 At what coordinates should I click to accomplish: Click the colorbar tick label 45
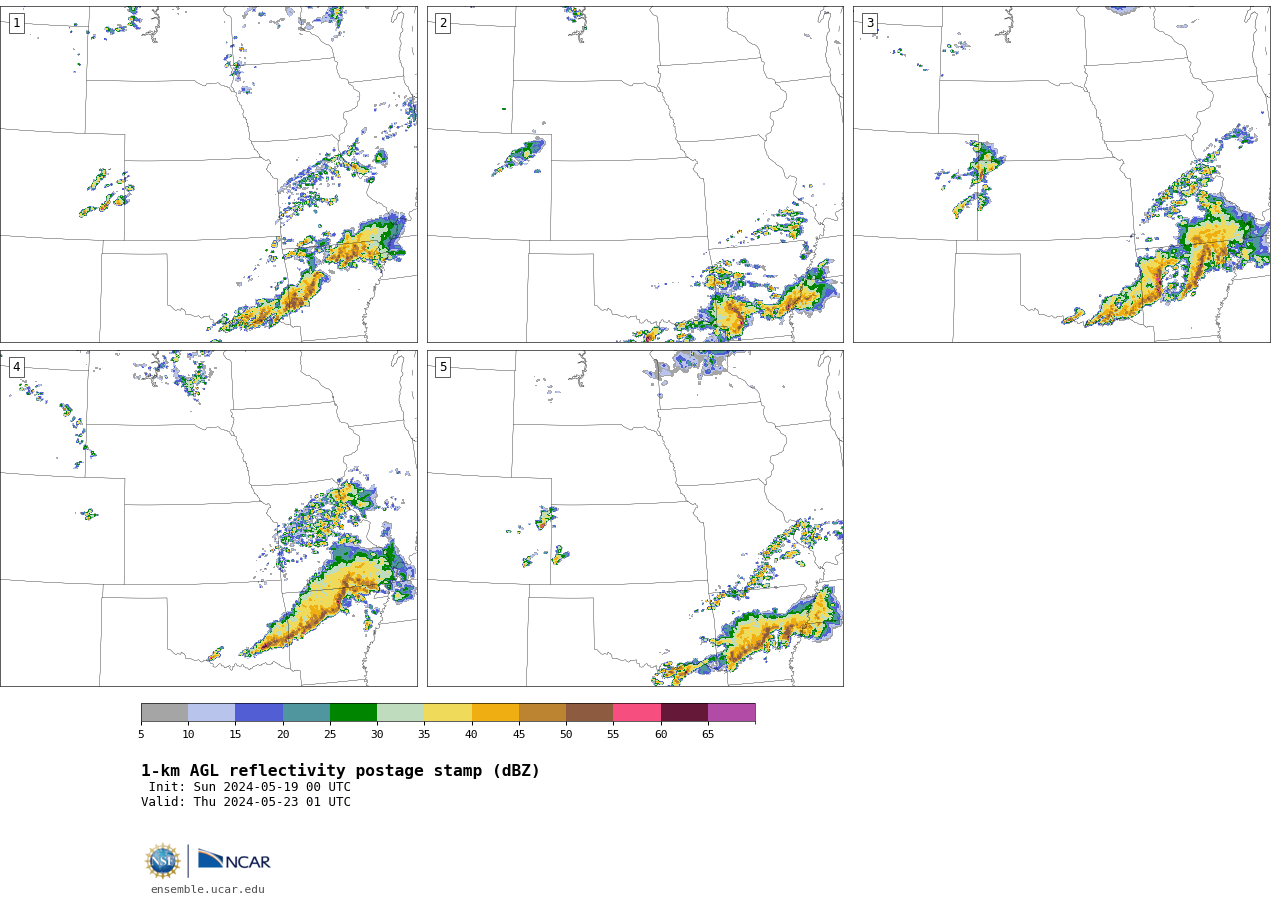click(519, 735)
